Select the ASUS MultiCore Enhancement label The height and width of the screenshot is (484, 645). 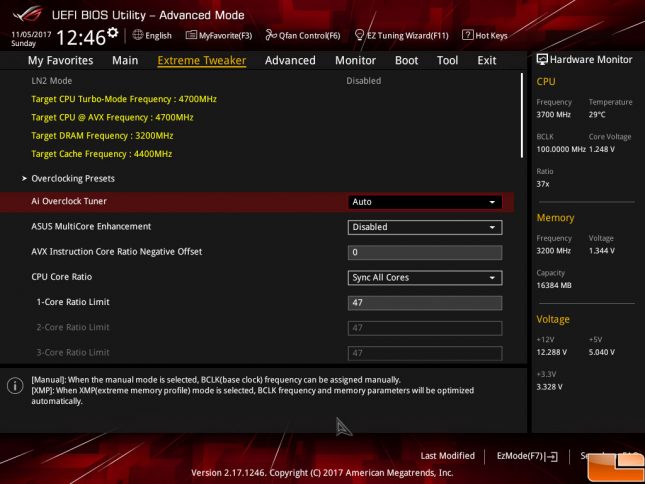point(91,226)
